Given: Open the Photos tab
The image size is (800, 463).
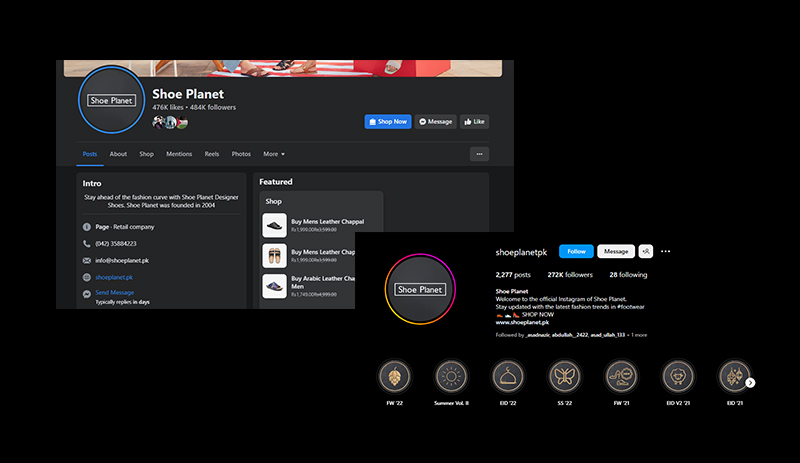Looking at the screenshot, I should pyautogui.click(x=241, y=154).
